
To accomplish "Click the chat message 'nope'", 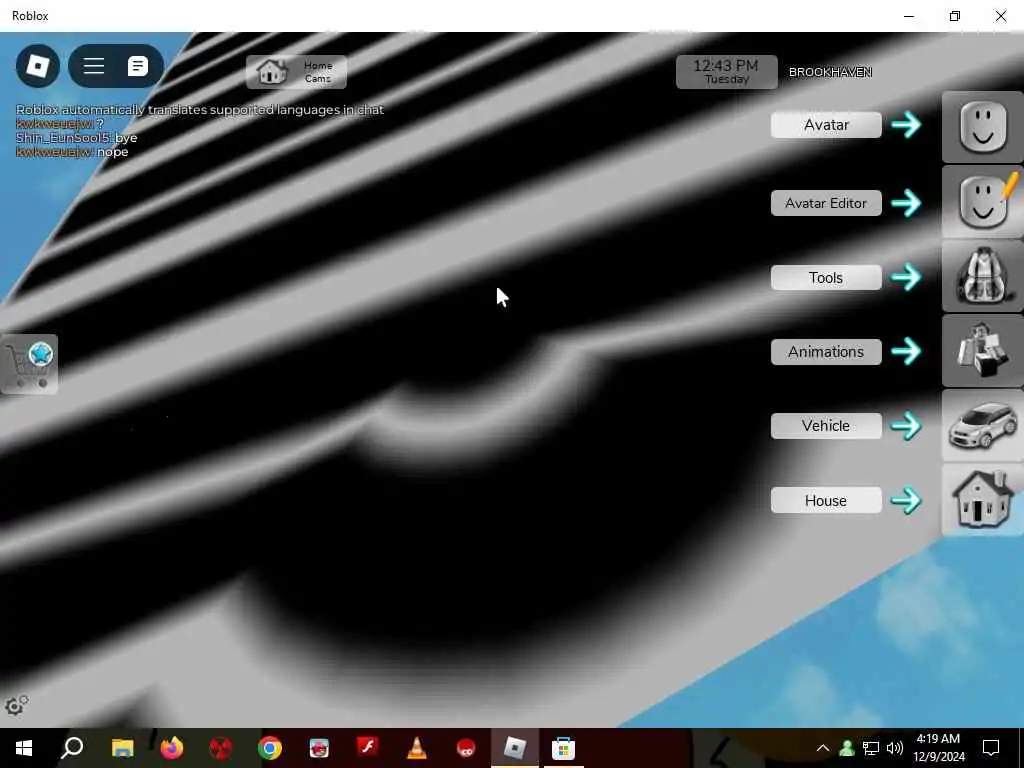I will [72, 152].
